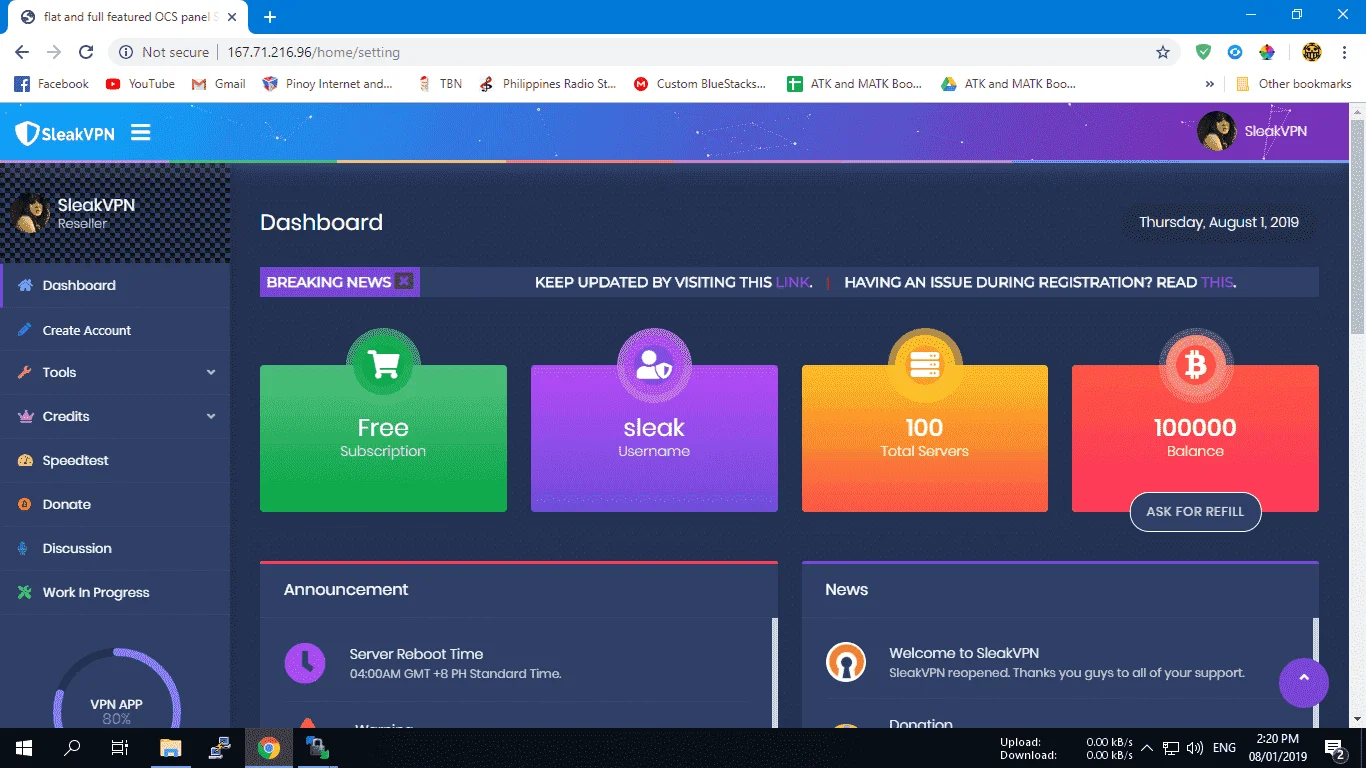
Task: Click the tools icon beside Work In Progress
Action: pos(25,592)
